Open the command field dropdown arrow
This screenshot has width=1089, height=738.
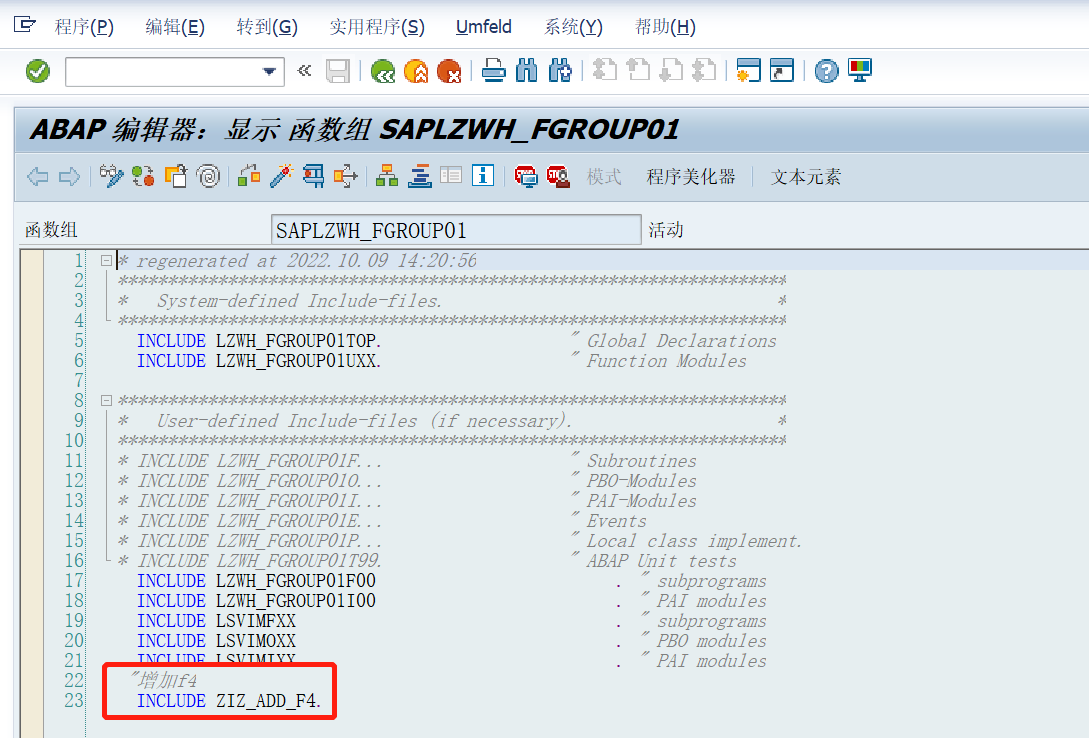click(269, 72)
